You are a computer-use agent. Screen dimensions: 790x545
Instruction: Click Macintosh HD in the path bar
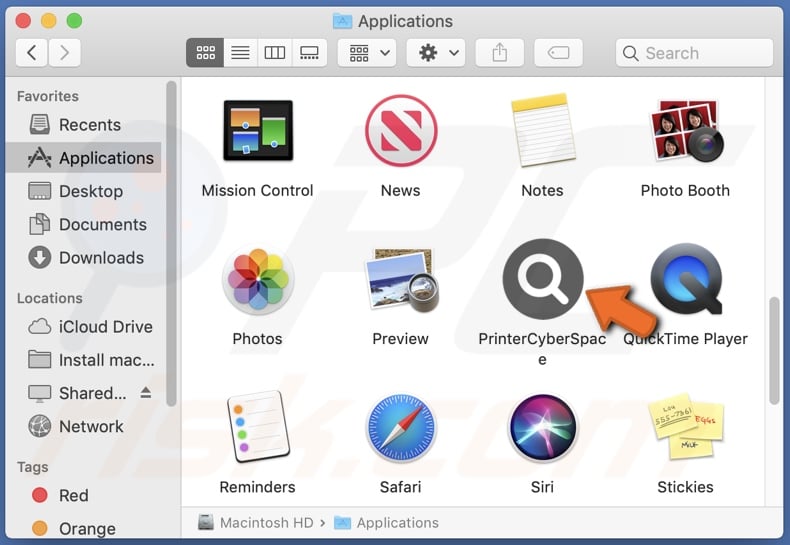click(256, 522)
